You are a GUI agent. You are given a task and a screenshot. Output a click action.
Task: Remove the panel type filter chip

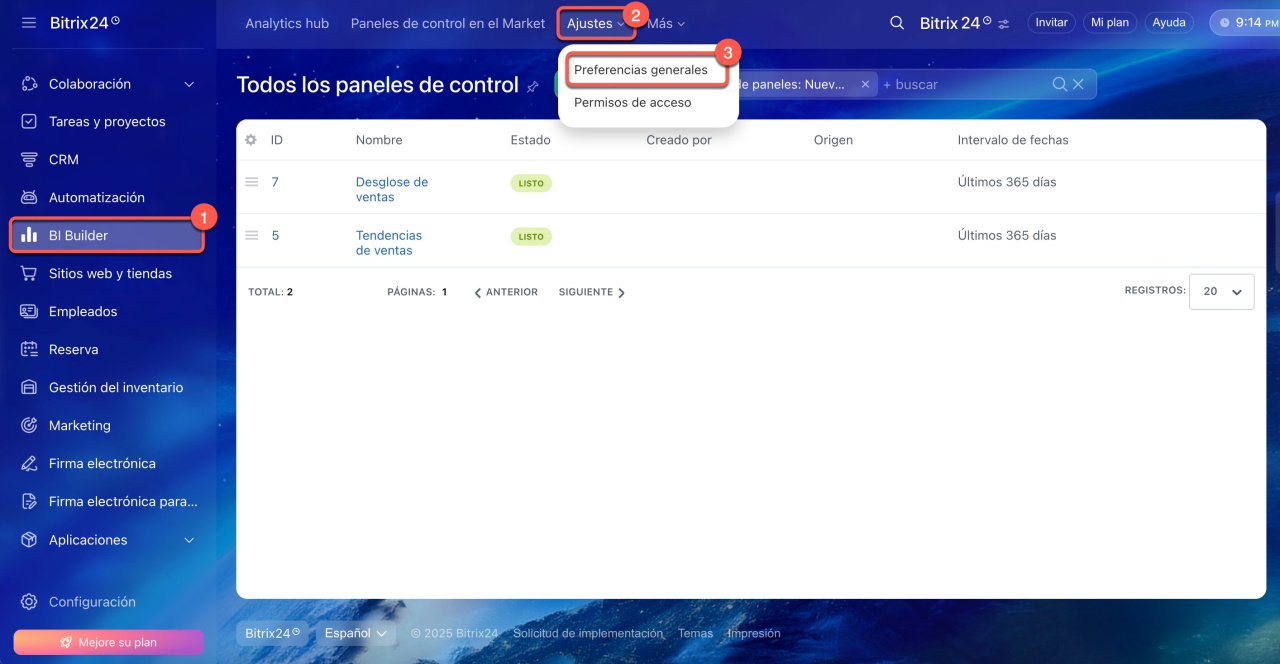[x=865, y=85]
